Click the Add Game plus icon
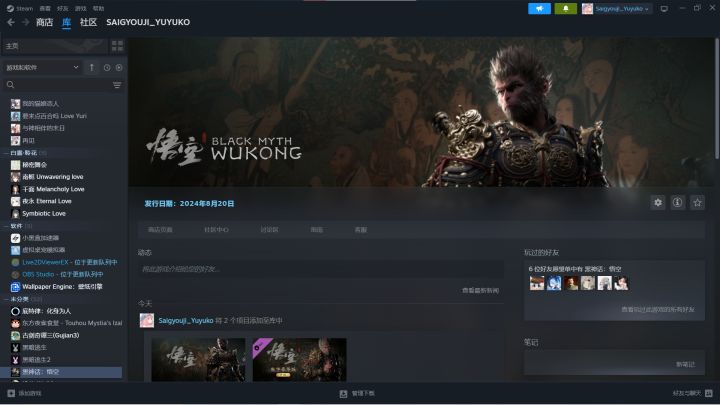Image resolution: width=720 pixels, height=405 pixels. pos(11,393)
